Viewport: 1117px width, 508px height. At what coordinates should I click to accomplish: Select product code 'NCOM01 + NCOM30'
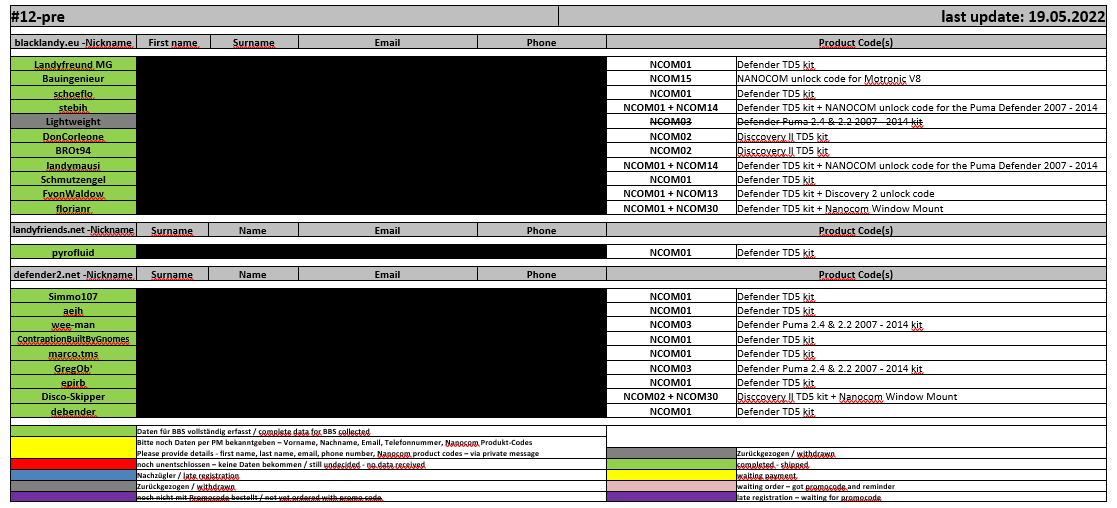[x=670, y=209]
